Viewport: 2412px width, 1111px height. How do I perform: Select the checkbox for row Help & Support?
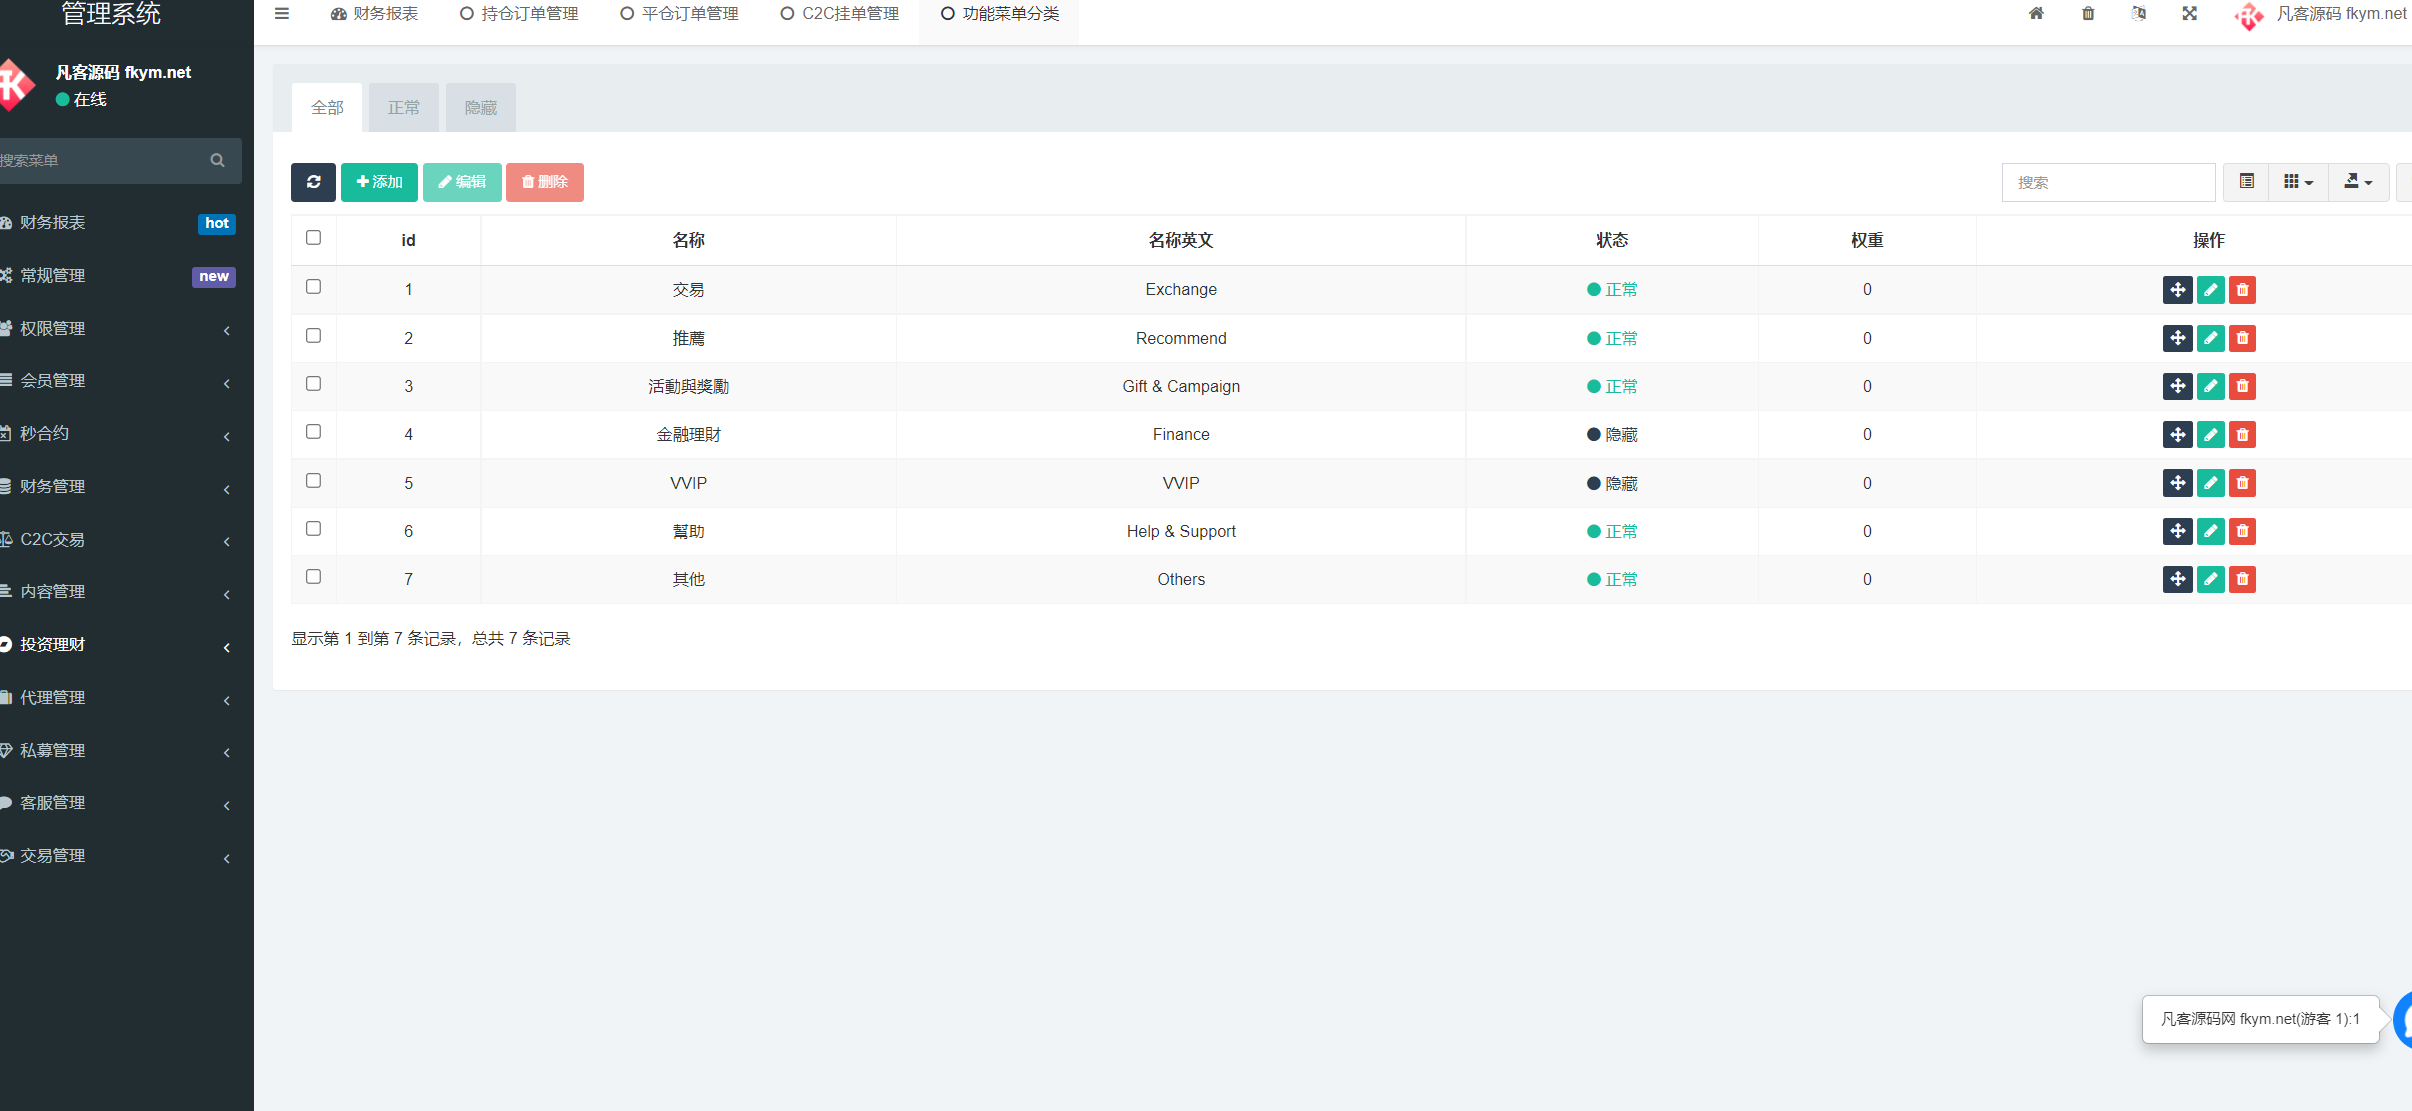[313, 528]
